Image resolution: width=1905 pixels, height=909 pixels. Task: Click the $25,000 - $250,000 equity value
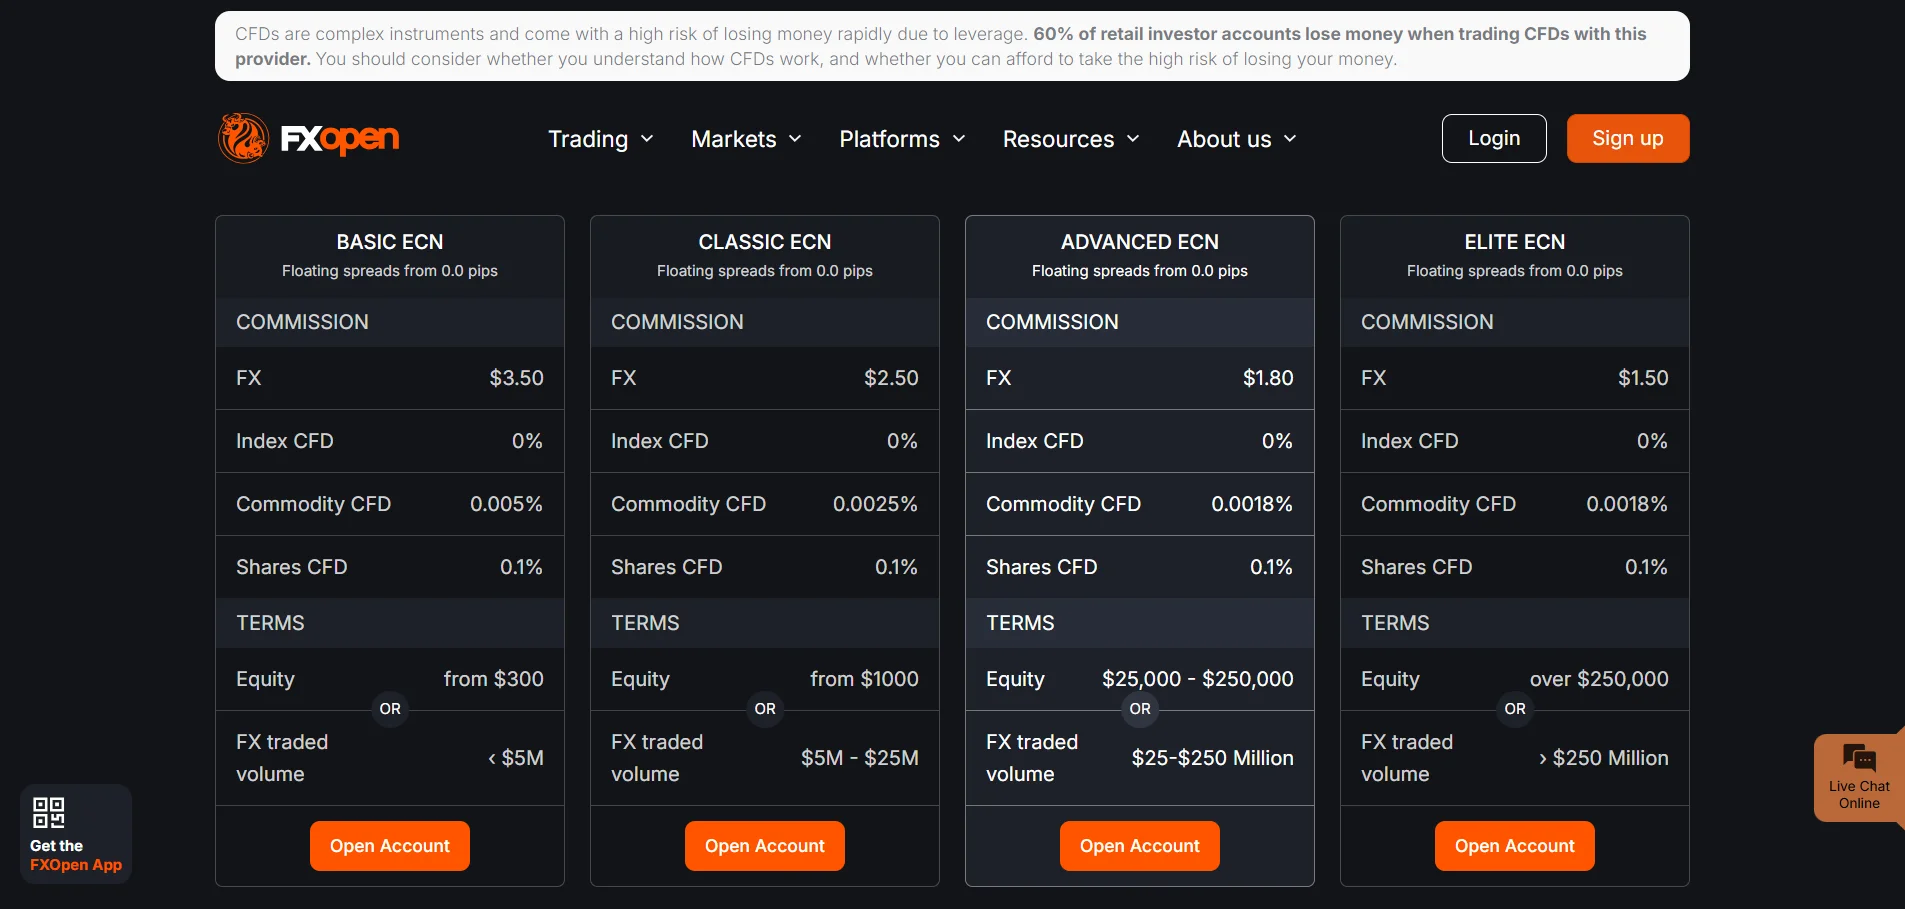[1198, 679]
